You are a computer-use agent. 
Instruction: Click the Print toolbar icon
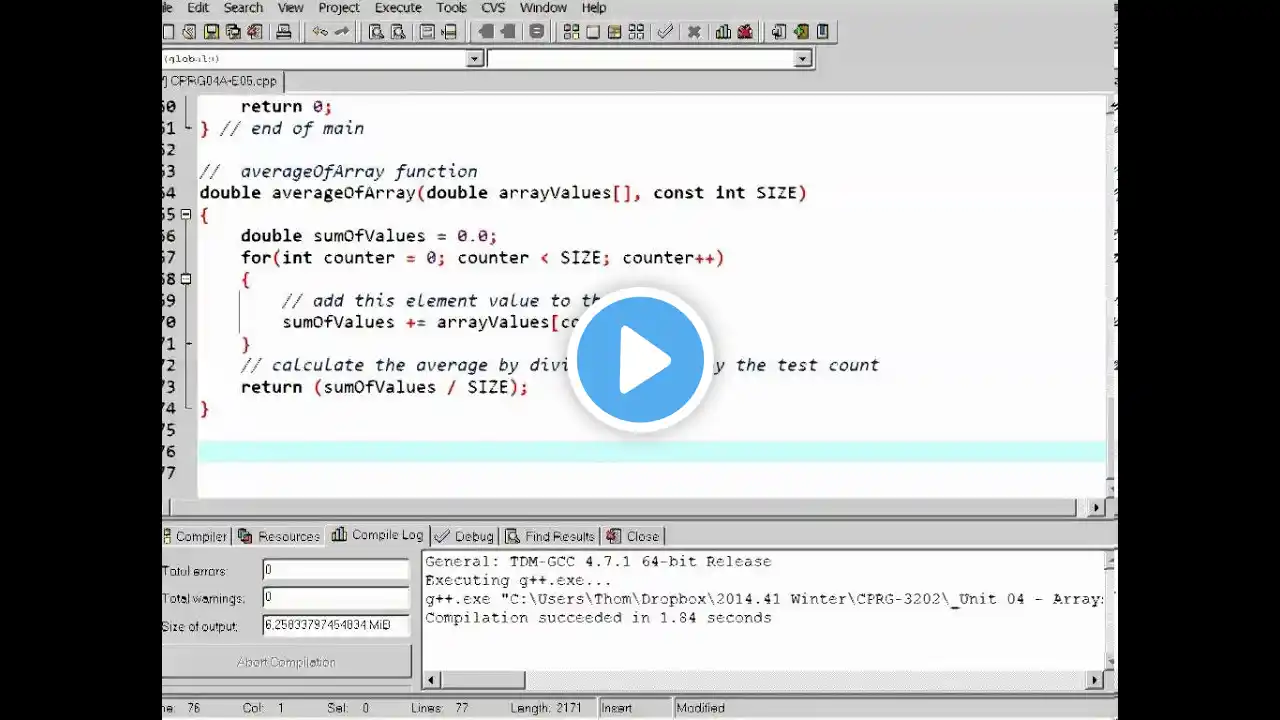pyautogui.click(x=283, y=32)
